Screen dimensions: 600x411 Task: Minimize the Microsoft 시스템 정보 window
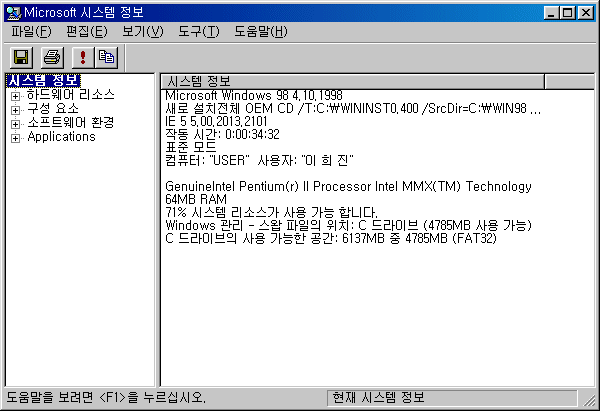coord(551,13)
